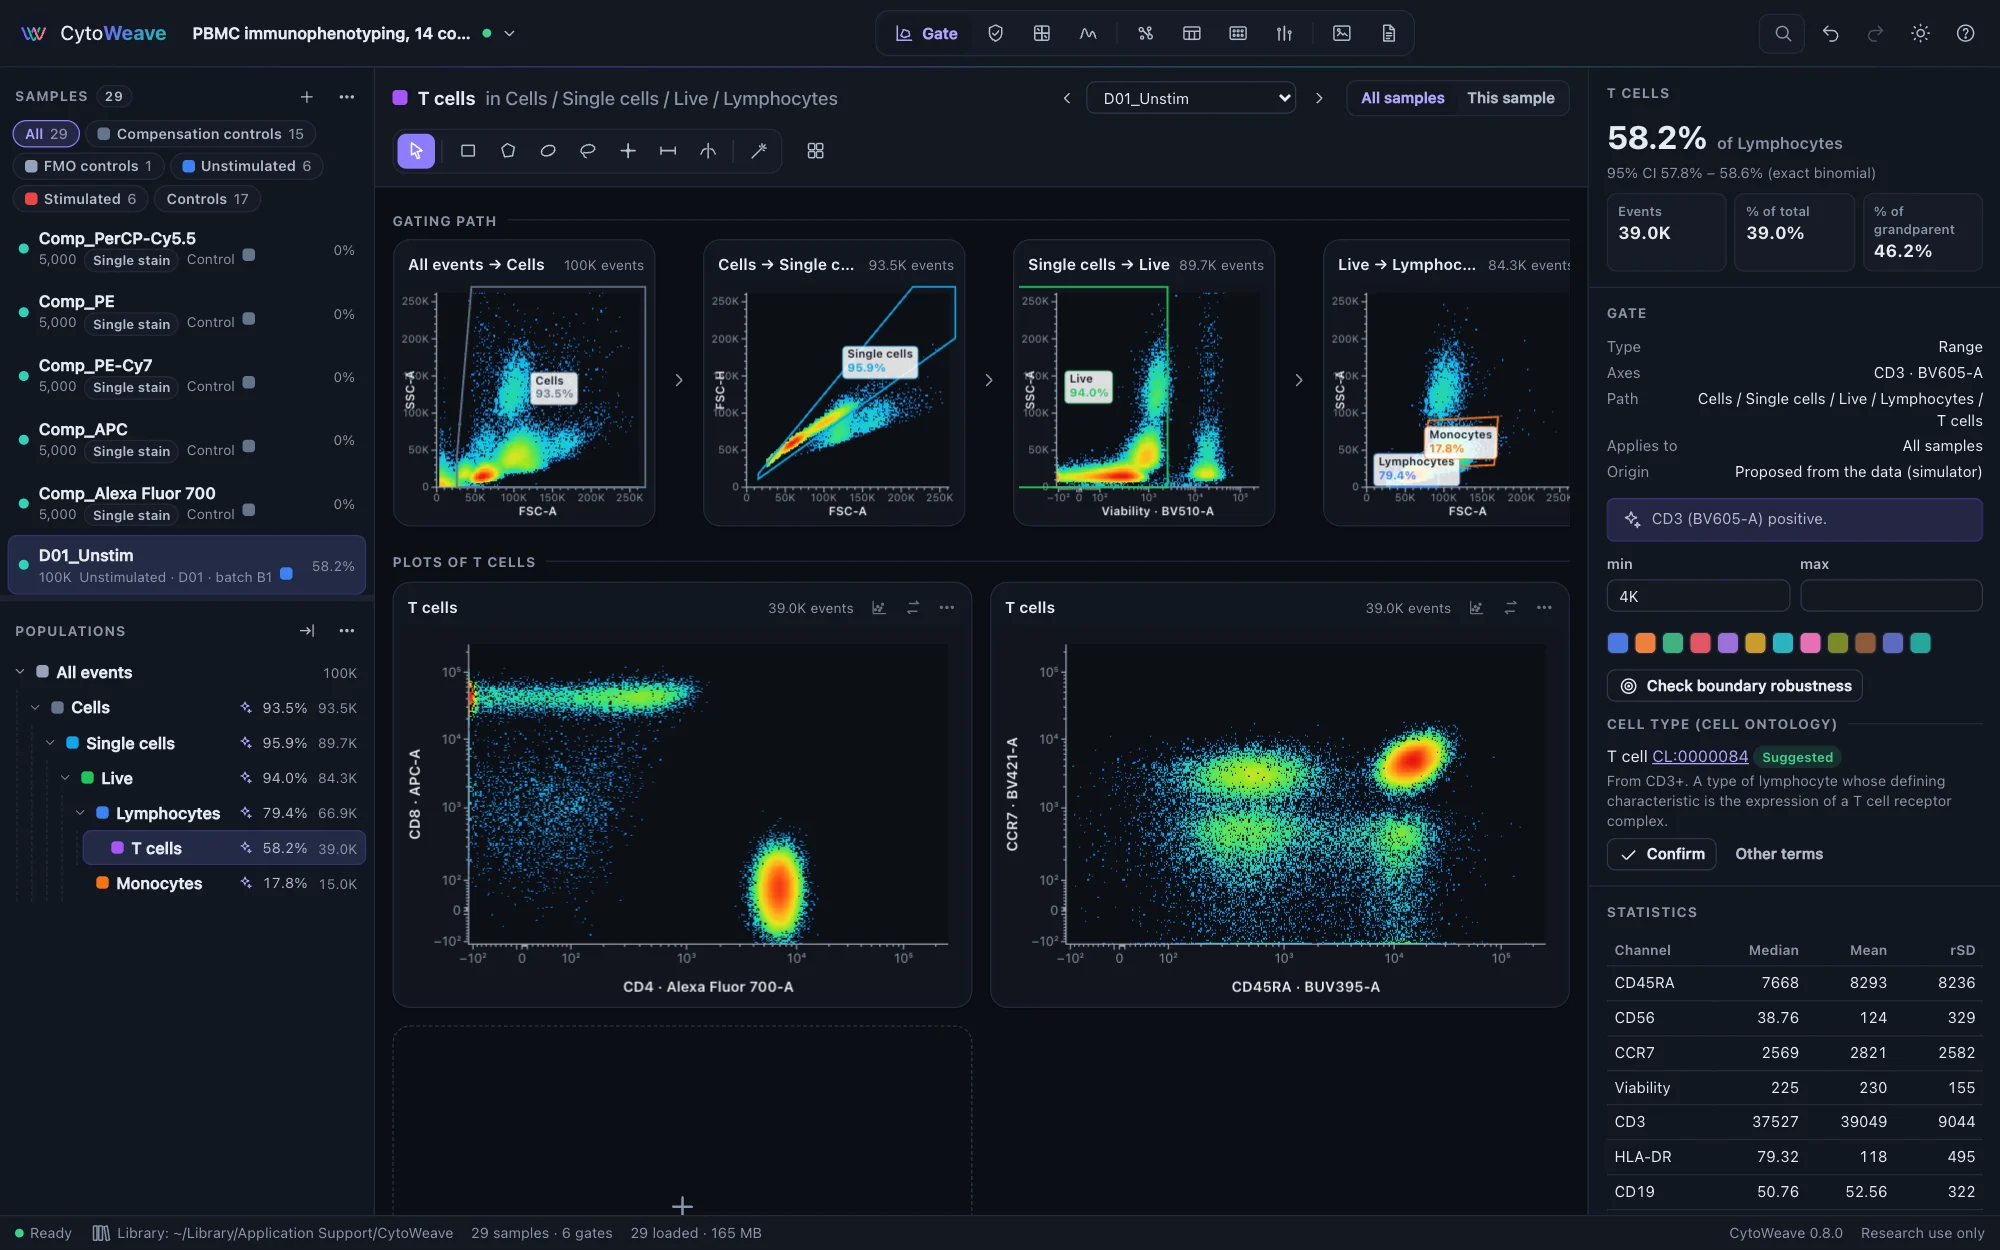Viewport: 2000px width, 1250px height.
Task: Open the report document view
Action: [1389, 33]
